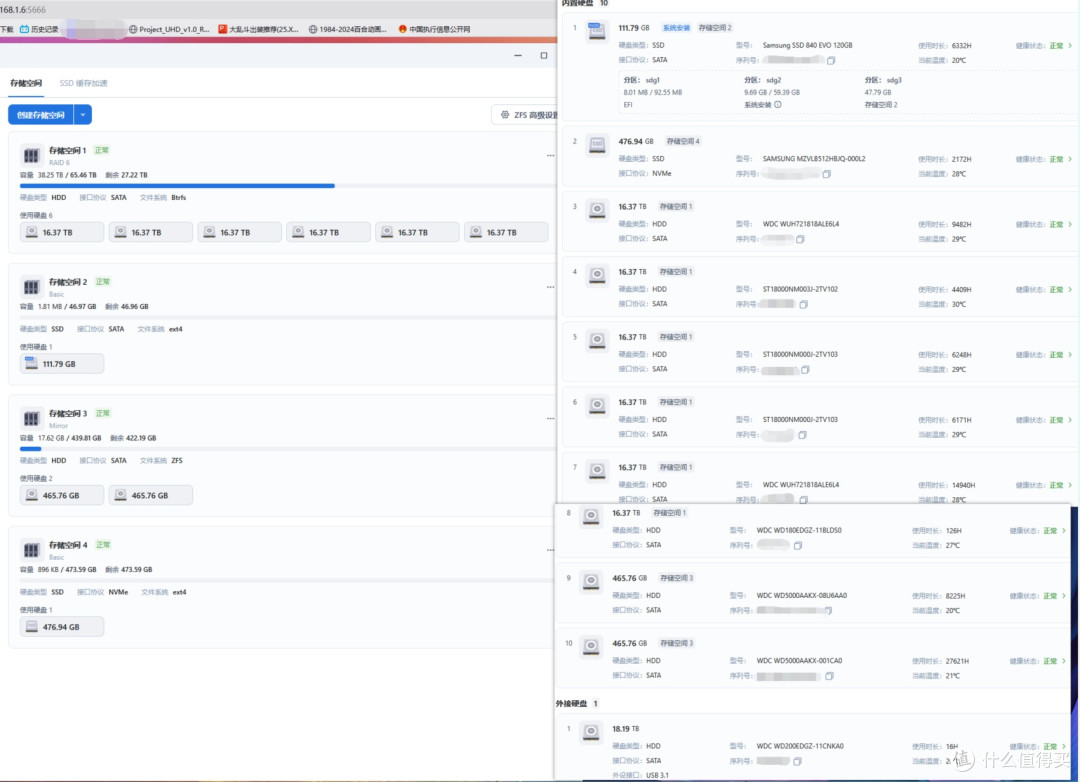Viewport: 1080px width, 782px height.
Task: Copy serial number of Samsung SSD 840 EVO
Action: (831, 61)
